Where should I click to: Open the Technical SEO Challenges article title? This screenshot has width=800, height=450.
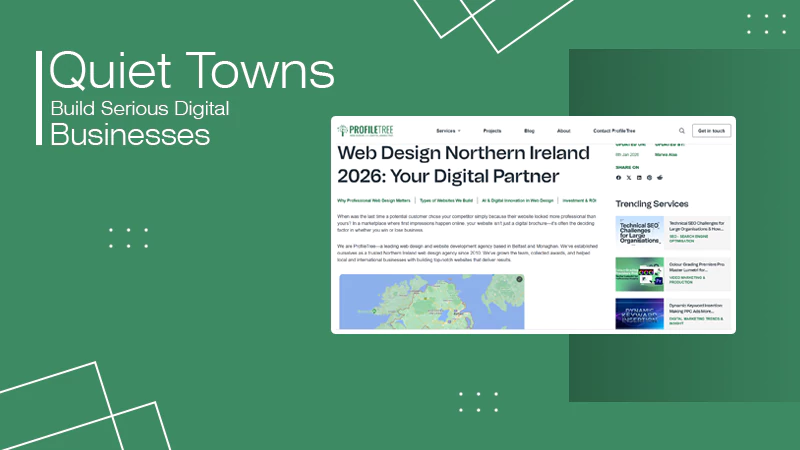point(696,226)
